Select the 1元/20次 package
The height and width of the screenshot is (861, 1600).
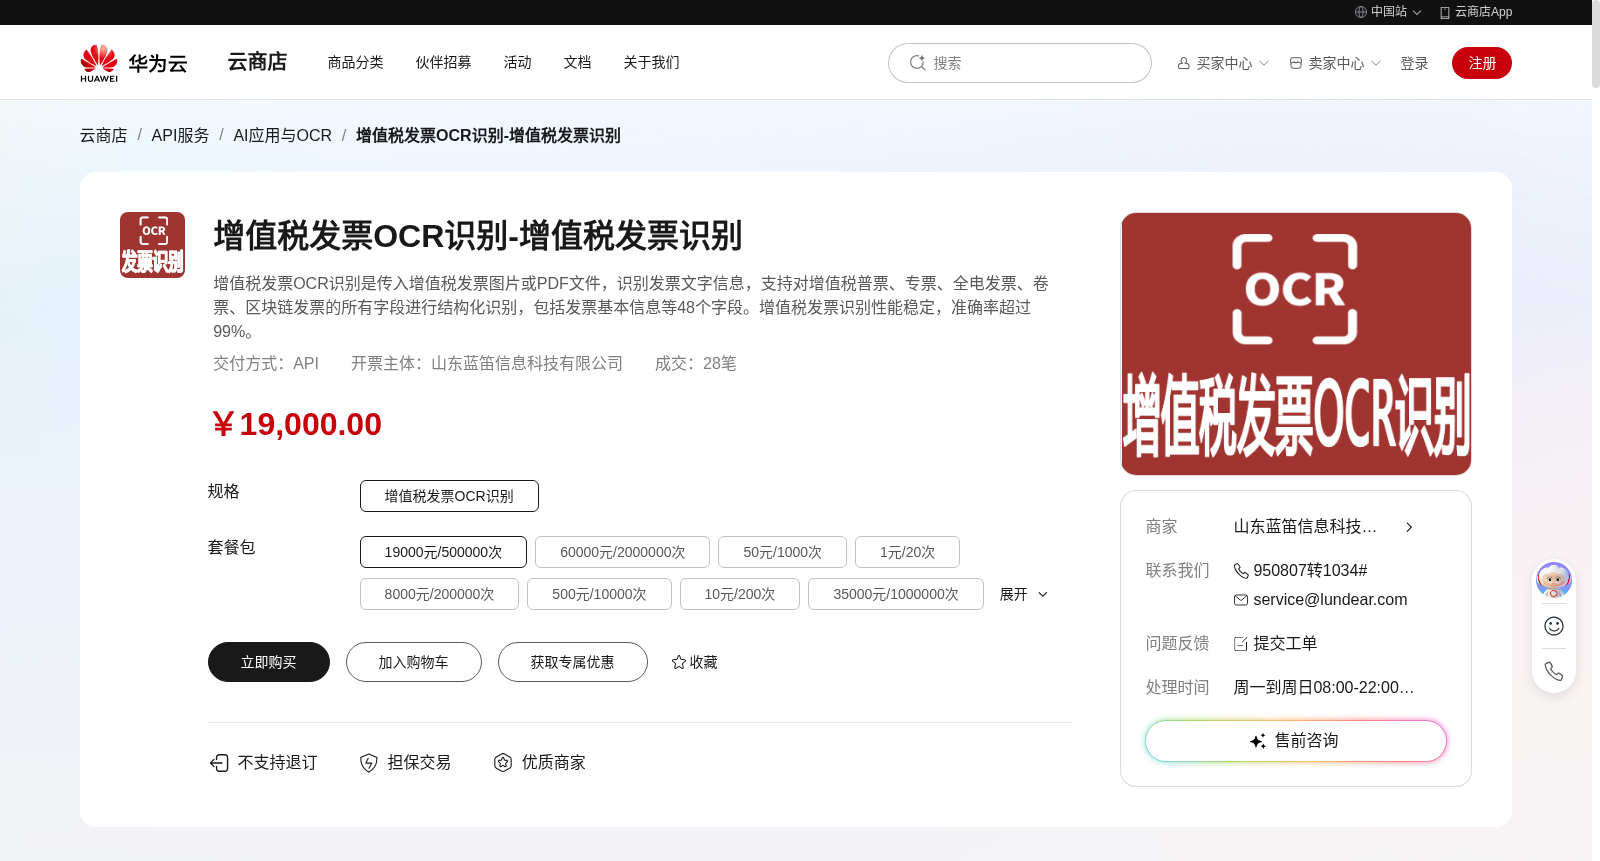click(x=907, y=552)
